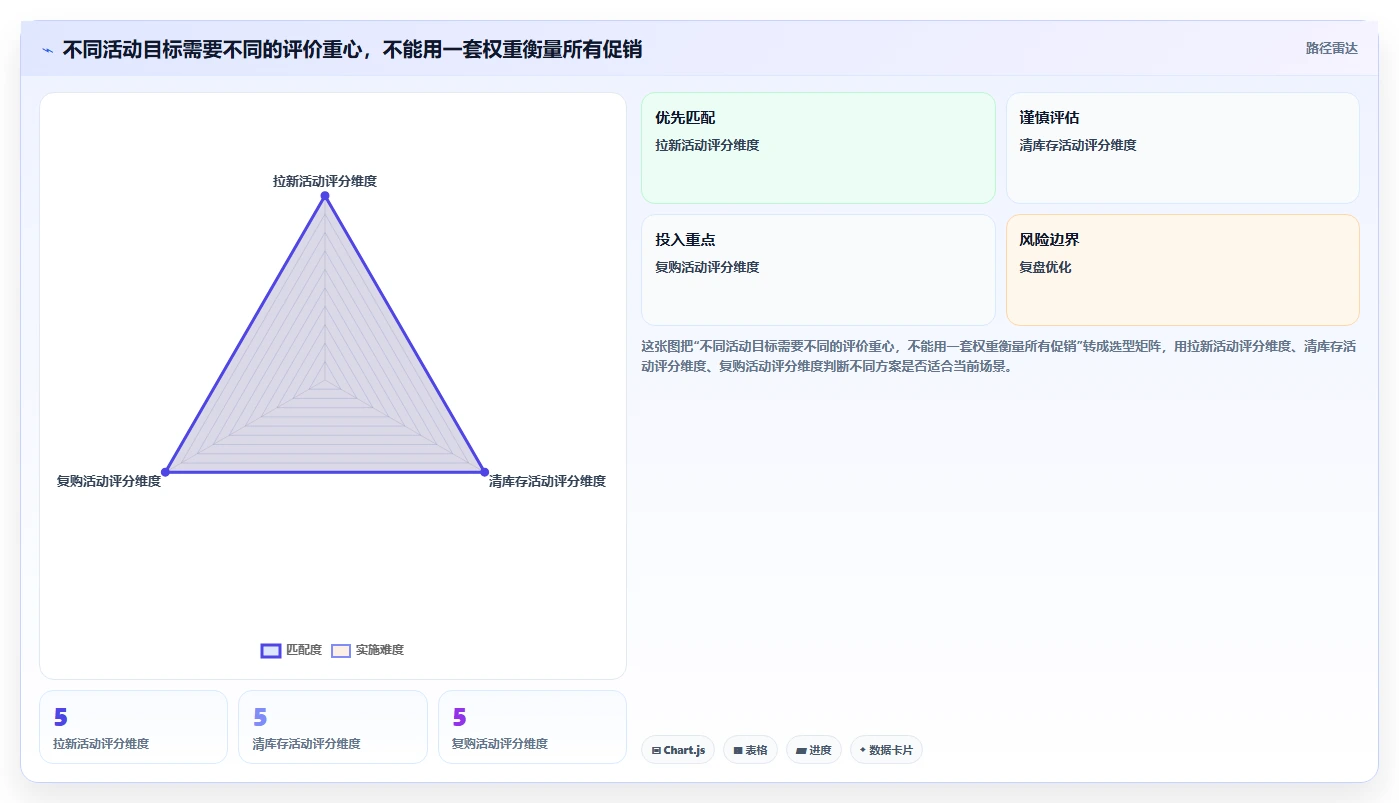1399x803 pixels.
Task: Click 复购活动评分维度 text in 投入重点 card
Action: click(x=707, y=267)
